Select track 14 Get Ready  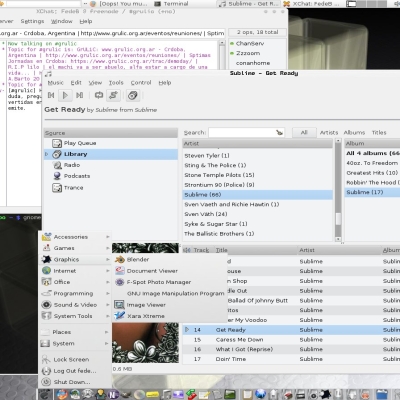(291, 330)
